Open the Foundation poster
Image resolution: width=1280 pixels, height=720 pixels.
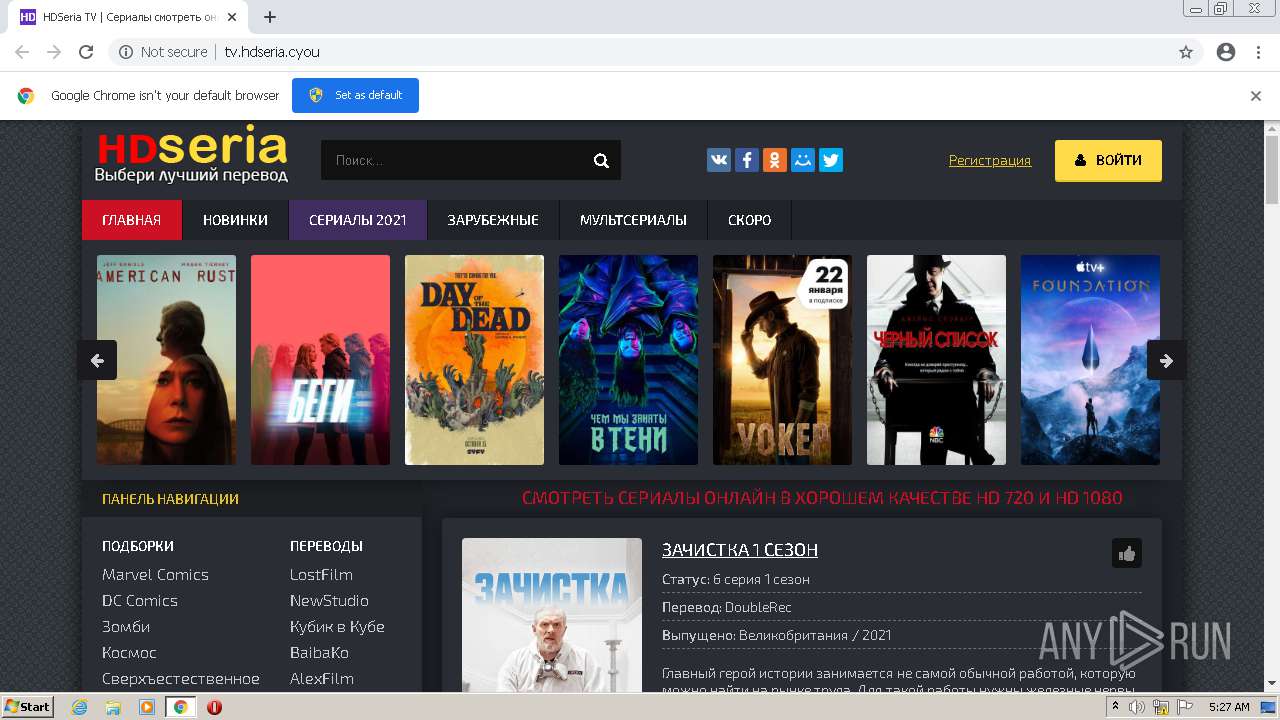[1090, 360]
